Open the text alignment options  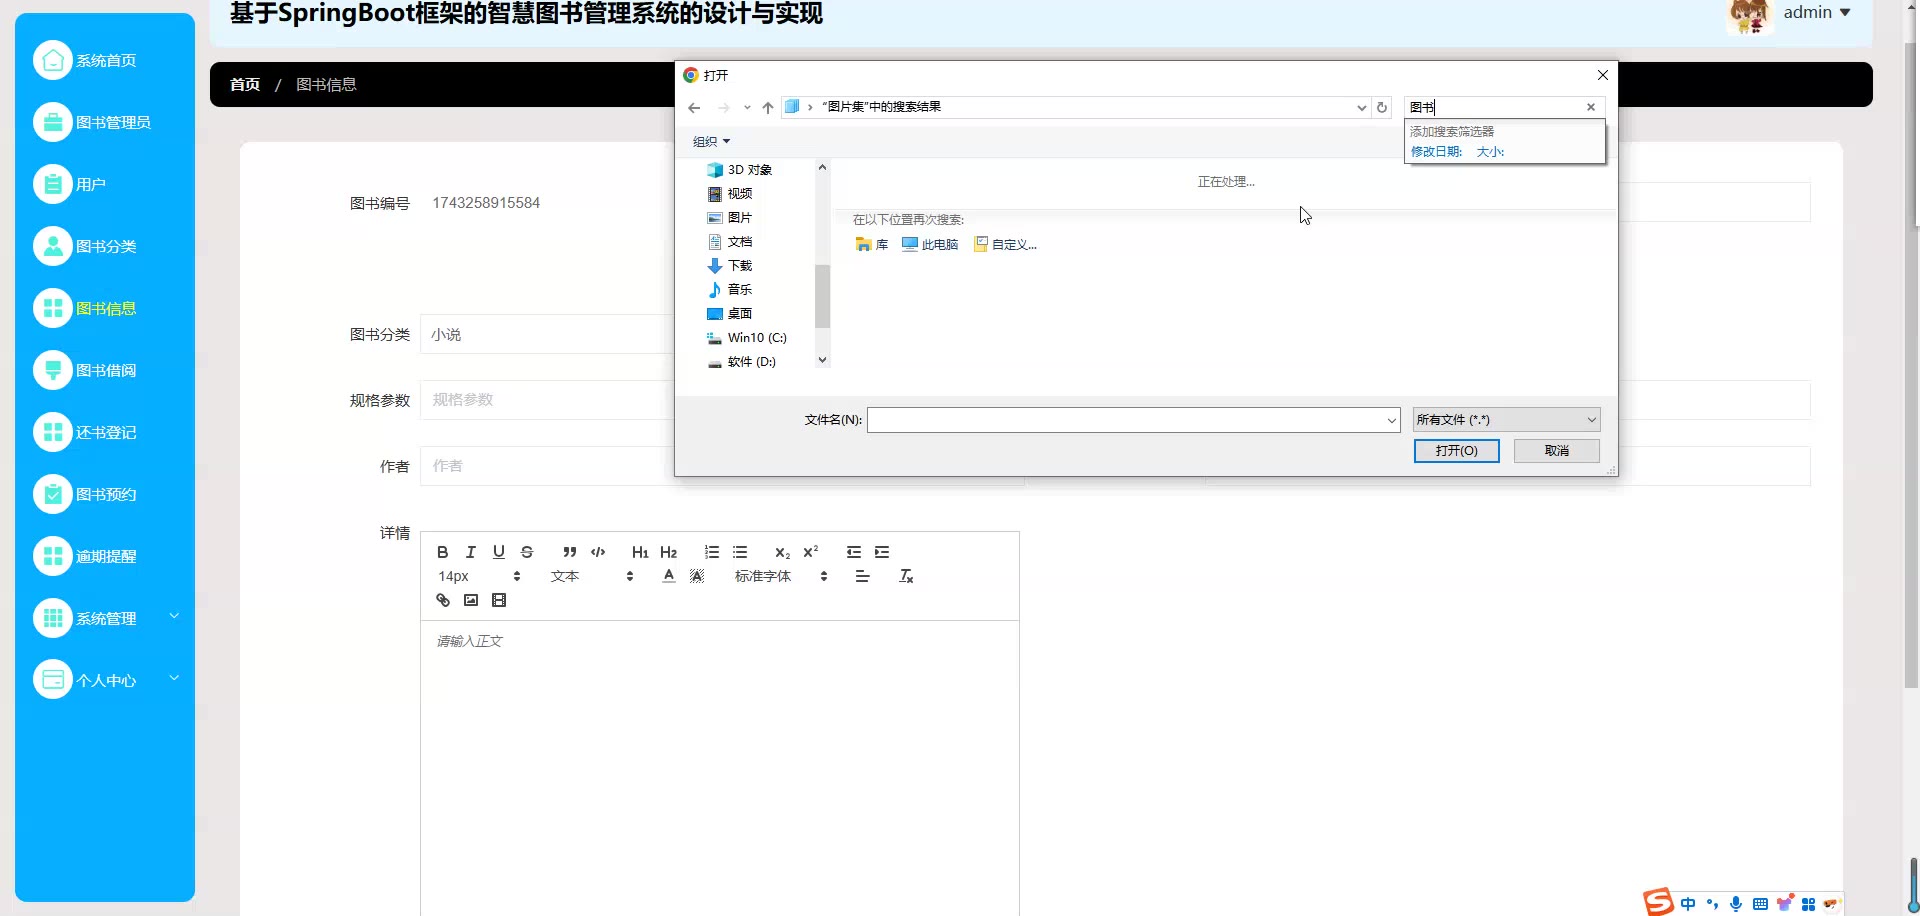tap(862, 576)
